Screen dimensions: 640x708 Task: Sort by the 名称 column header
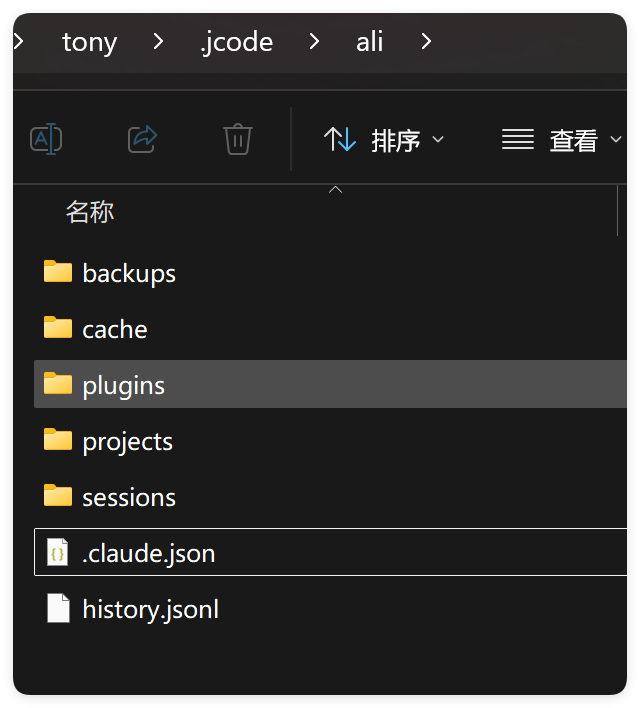(90, 212)
